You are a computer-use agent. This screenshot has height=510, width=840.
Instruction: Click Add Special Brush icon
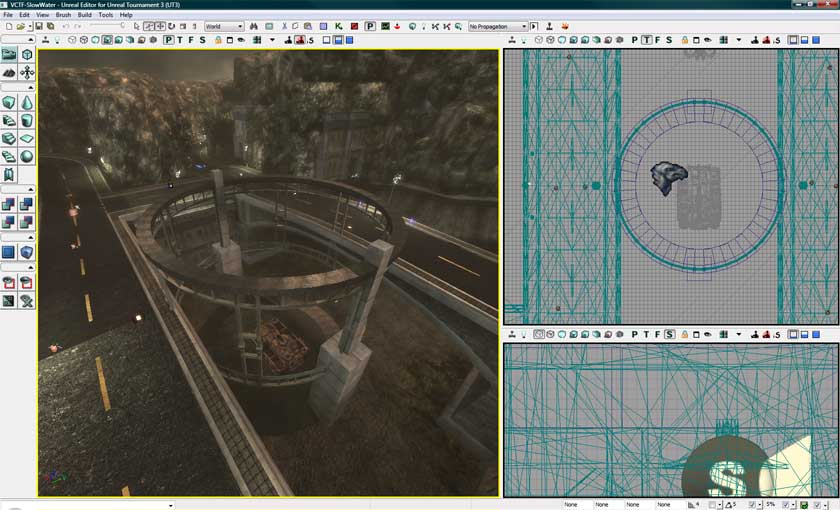(x=9, y=252)
